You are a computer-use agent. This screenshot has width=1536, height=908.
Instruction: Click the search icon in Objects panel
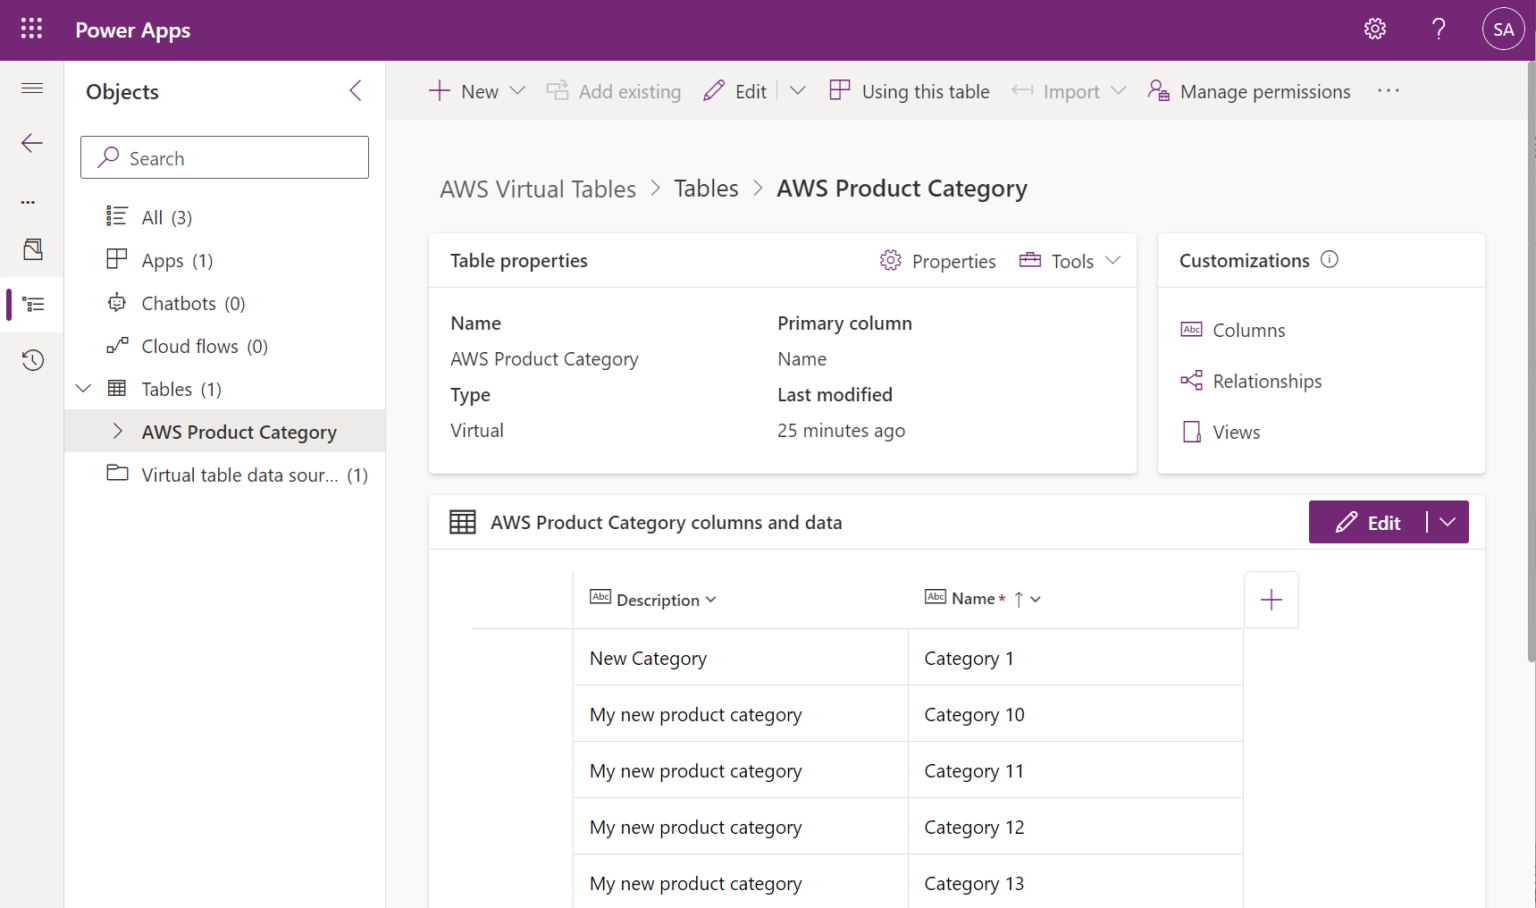(110, 157)
